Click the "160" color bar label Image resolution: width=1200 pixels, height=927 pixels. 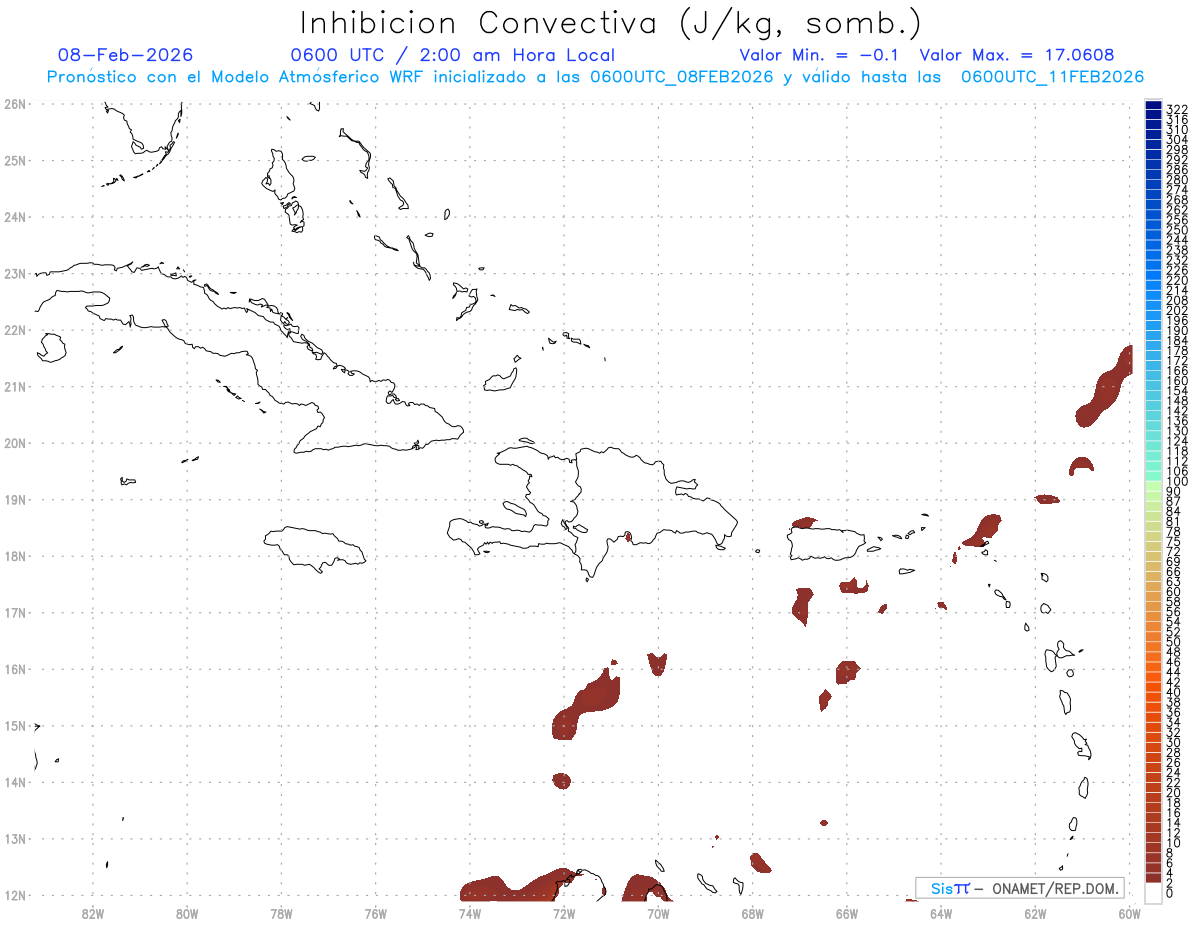1177,381
